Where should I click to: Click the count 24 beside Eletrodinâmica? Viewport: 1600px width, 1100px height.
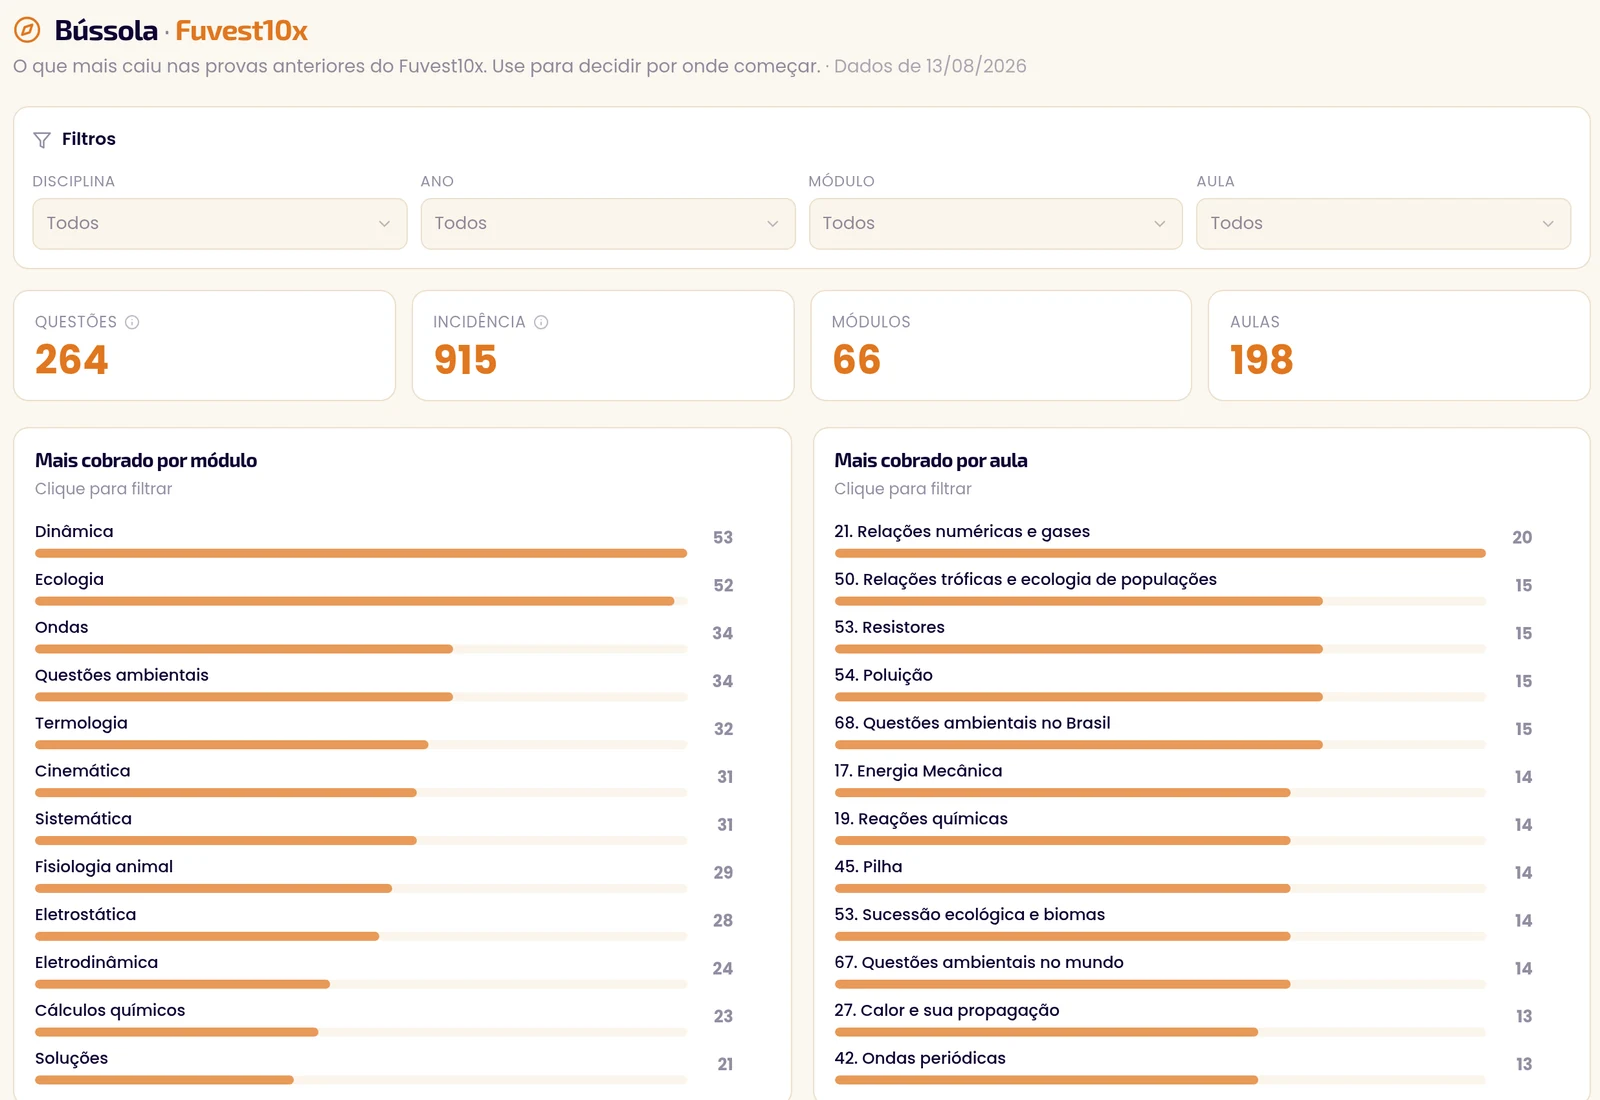coord(723,969)
